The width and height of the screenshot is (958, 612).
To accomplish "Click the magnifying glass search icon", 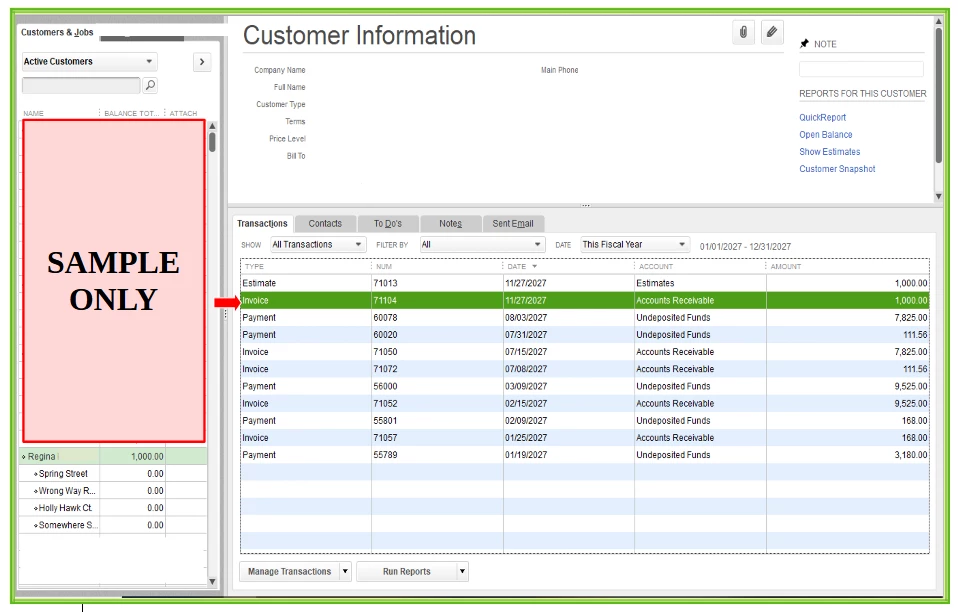I will 150,85.
